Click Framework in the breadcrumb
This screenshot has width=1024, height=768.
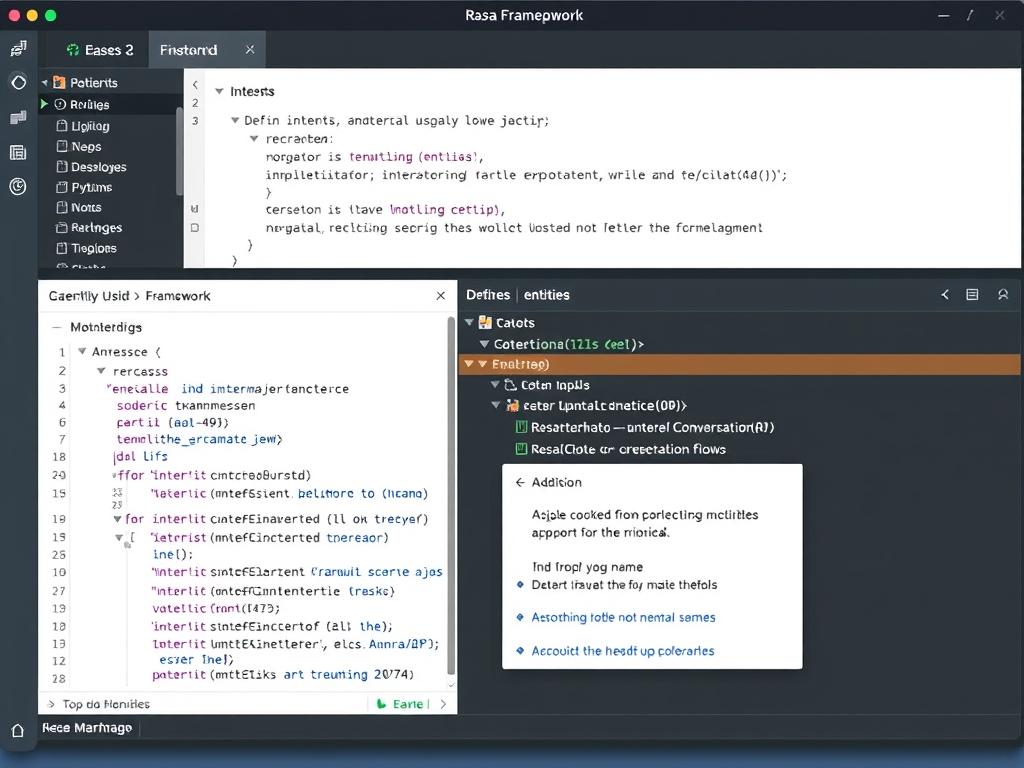pyautogui.click(x=178, y=296)
